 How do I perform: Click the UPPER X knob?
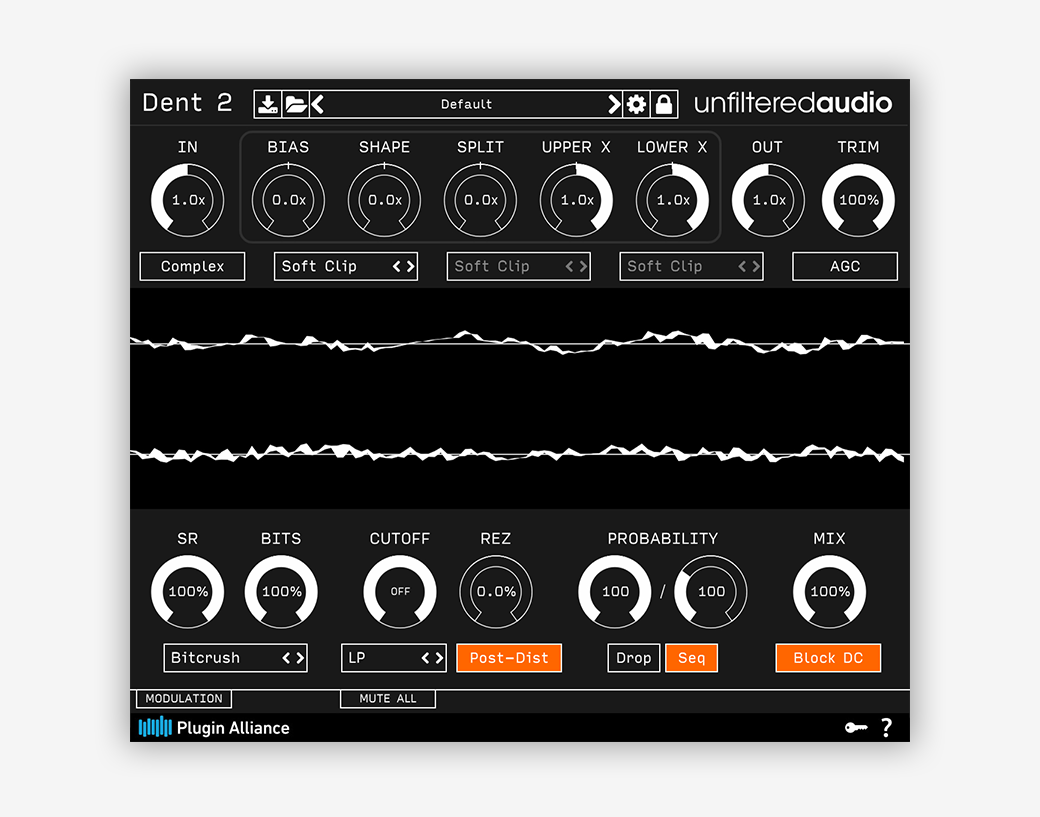pyautogui.click(x=576, y=200)
